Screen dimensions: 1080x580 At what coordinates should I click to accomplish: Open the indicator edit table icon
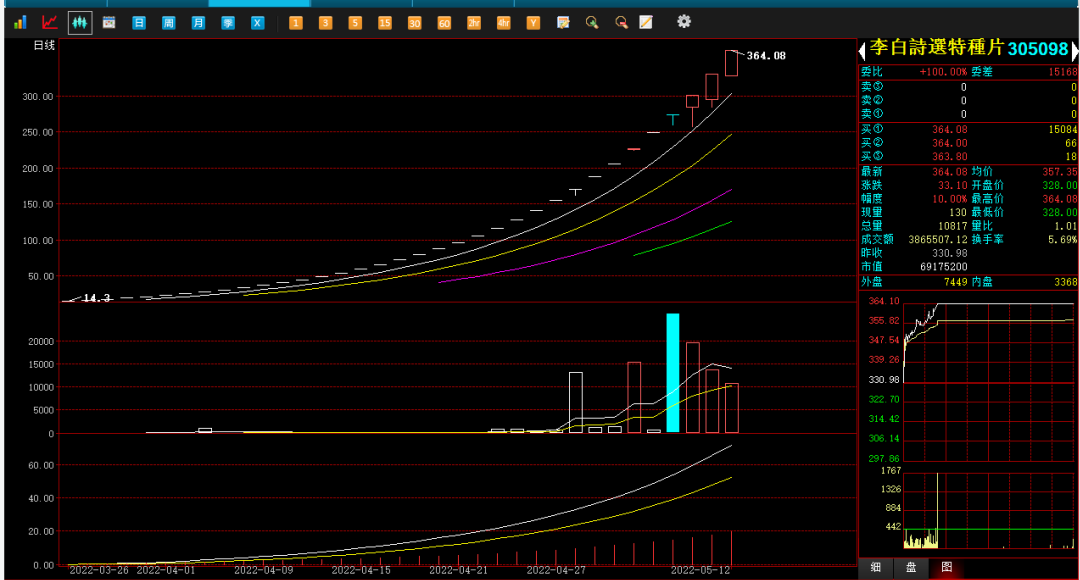click(x=563, y=23)
